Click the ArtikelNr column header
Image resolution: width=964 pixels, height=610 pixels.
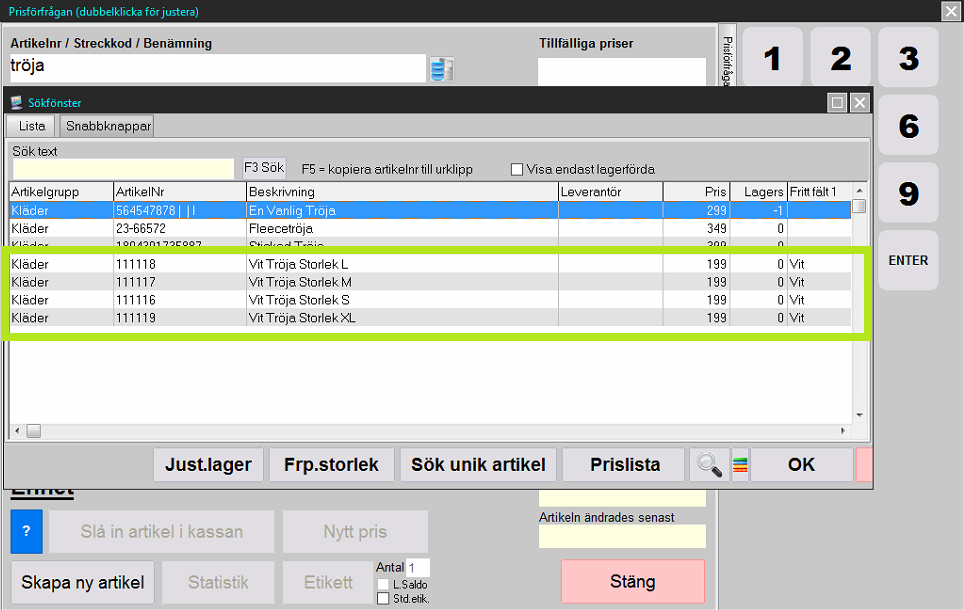(178, 191)
